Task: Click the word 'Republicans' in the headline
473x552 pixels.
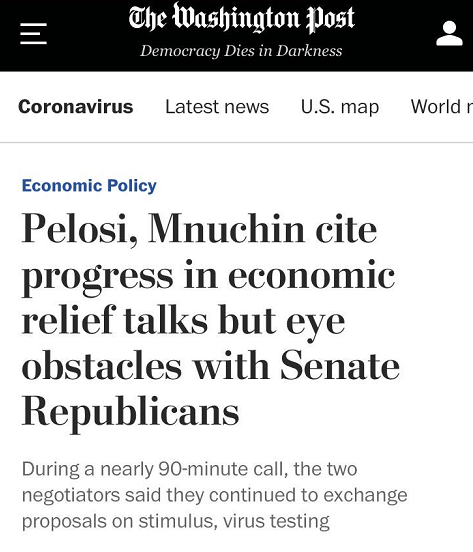Action: click(131, 413)
